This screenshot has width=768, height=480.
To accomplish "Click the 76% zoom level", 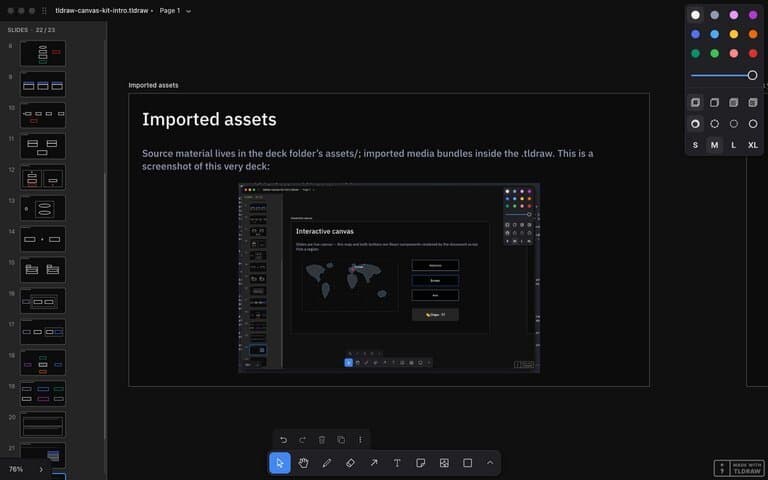I will [16, 469].
